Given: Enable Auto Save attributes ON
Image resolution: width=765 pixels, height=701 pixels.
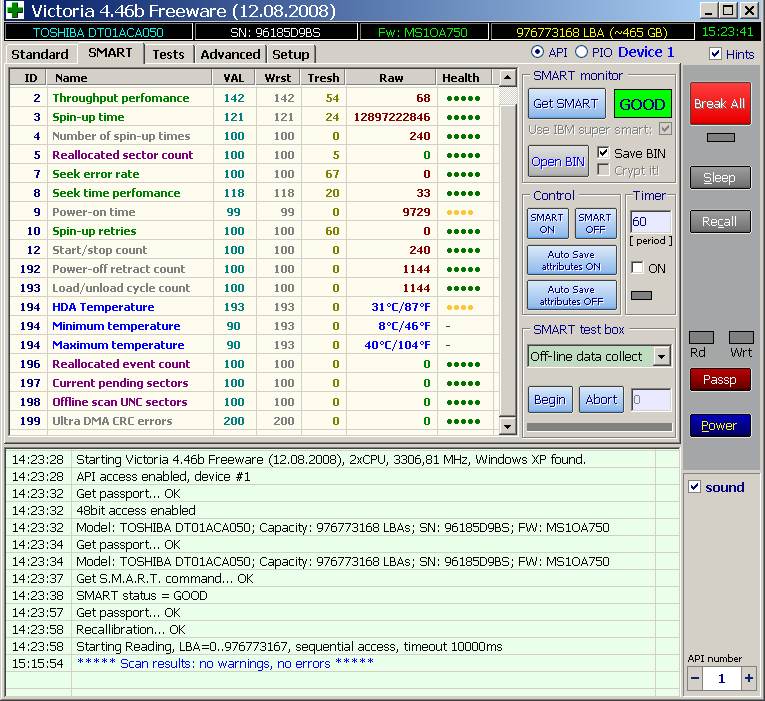Looking at the screenshot, I should pyautogui.click(x=571, y=260).
